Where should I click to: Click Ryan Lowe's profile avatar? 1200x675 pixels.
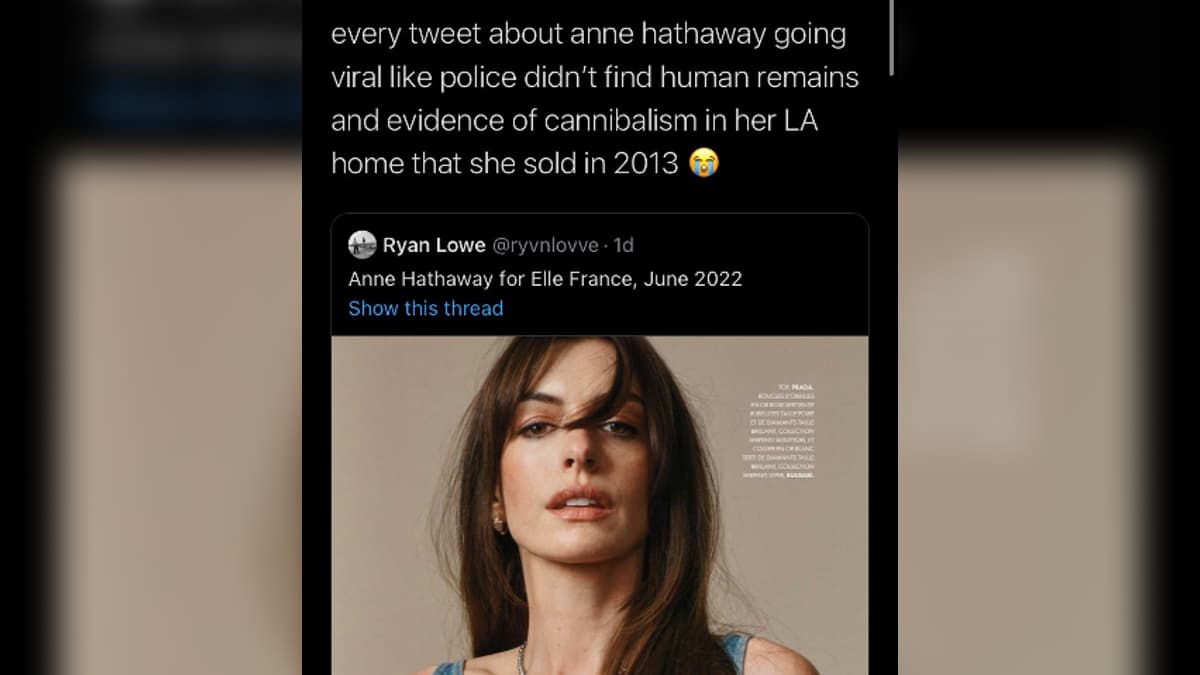click(x=363, y=243)
